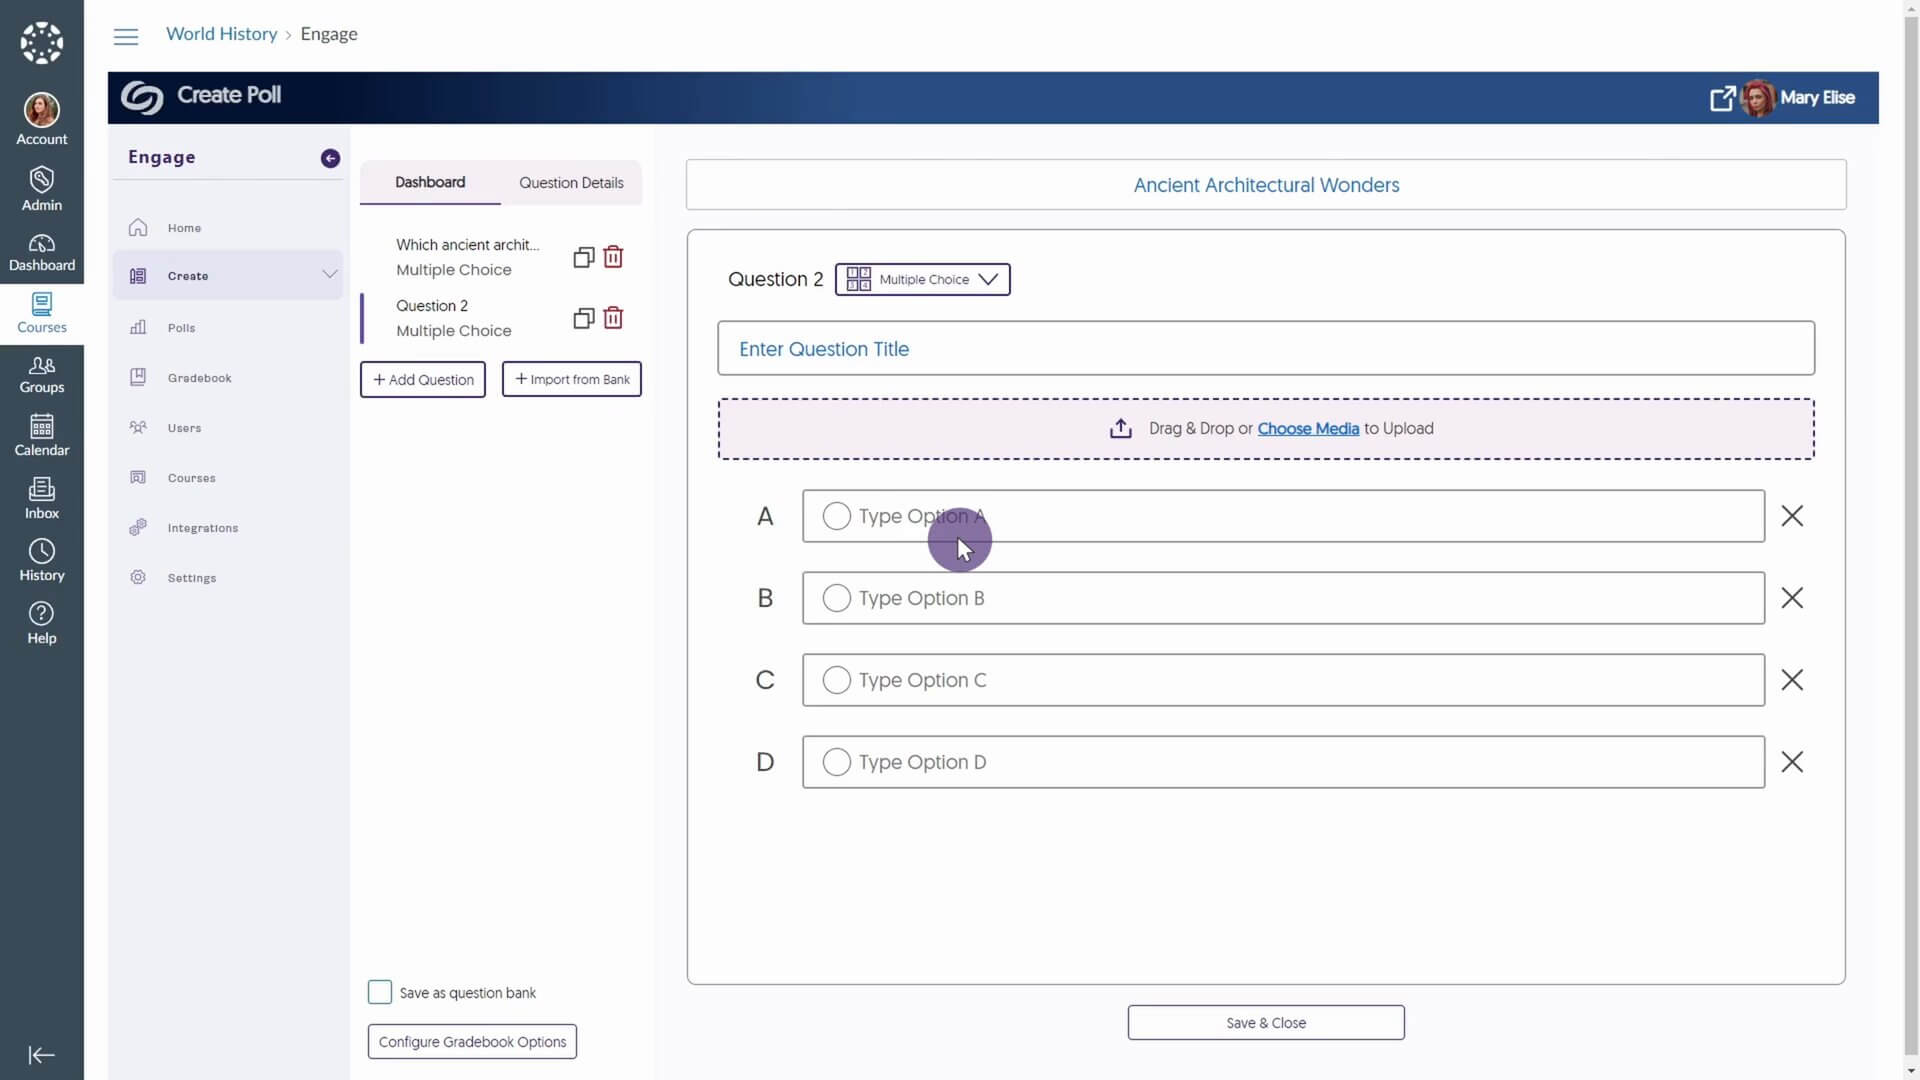
Task: Click the Enter Question Title field
Action: (x=1266, y=349)
